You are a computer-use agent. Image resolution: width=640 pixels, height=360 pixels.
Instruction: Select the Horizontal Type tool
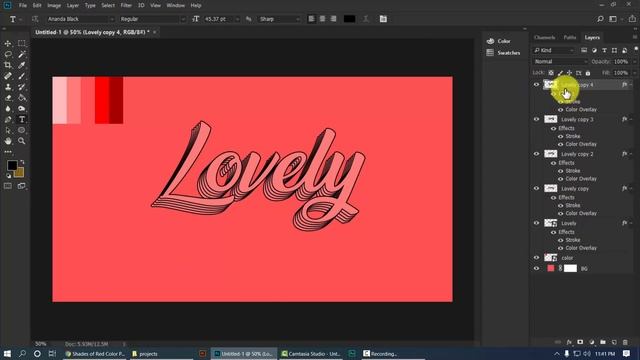pyautogui.click(x=22, y=119)
